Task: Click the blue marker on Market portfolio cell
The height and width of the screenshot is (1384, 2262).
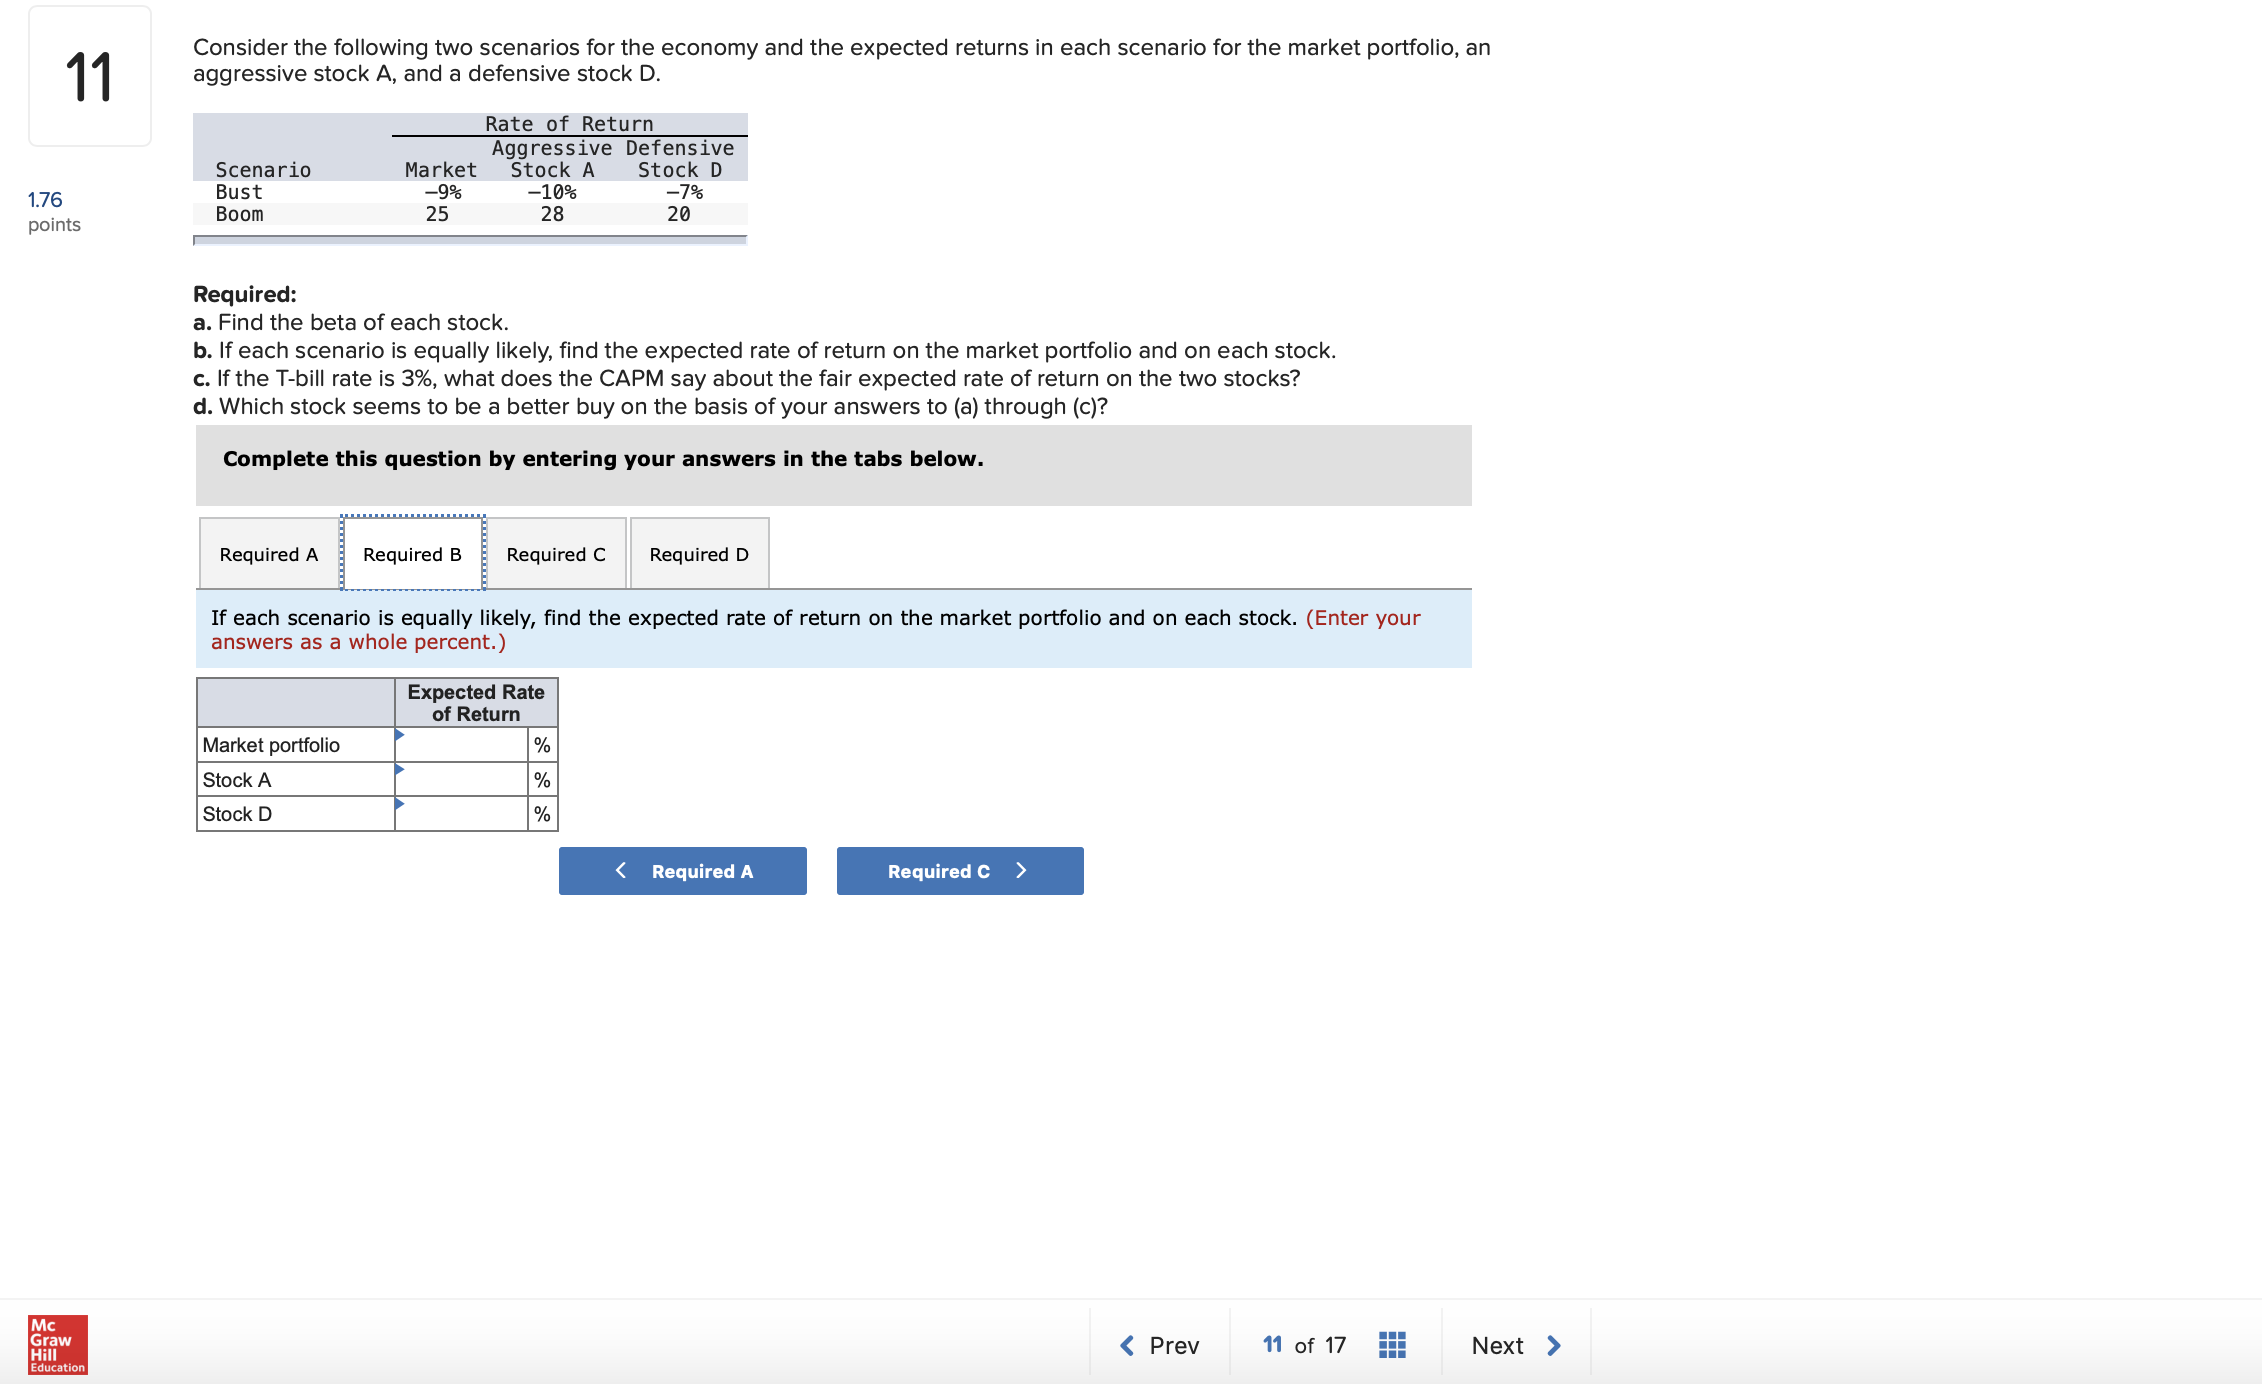Action: click(x=399, y=735)
